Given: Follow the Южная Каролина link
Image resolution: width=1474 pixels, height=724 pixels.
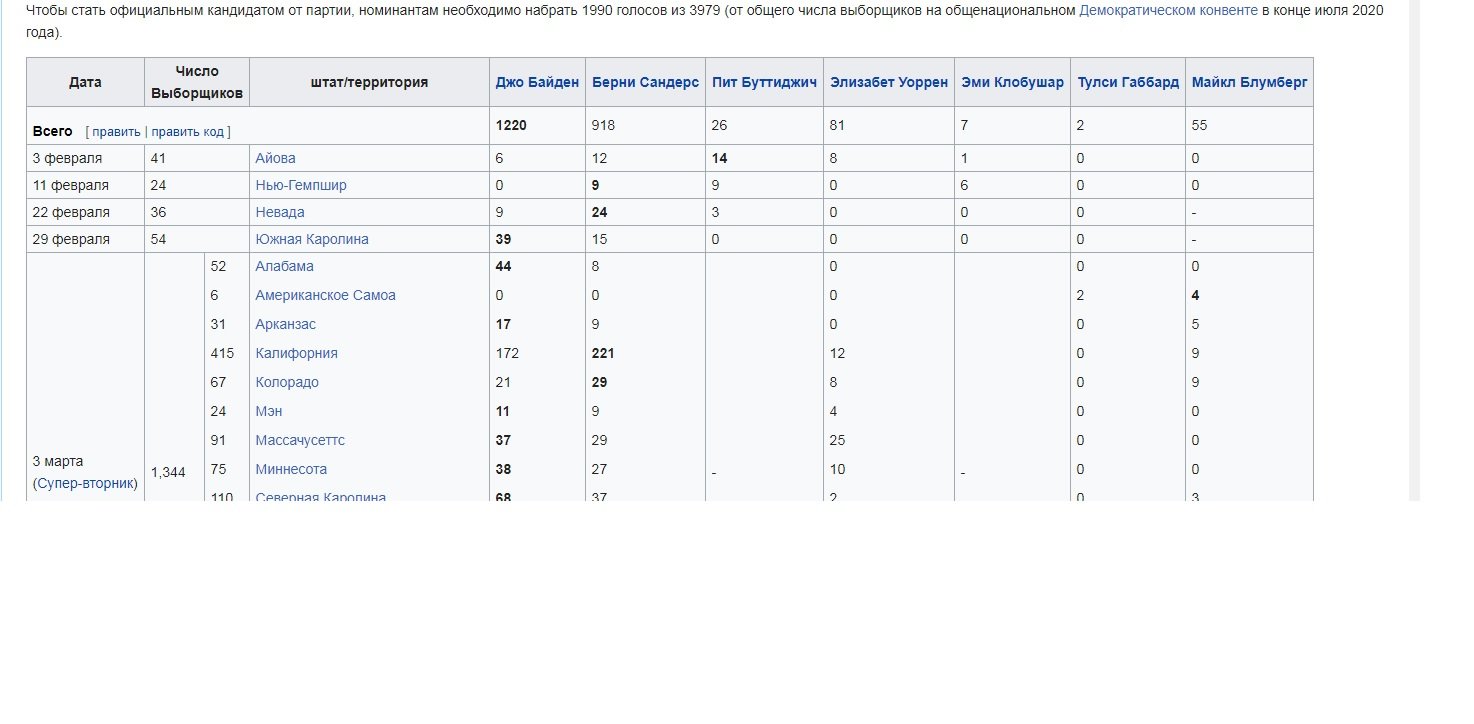Looking at the screenshot, I should click(x=312, y=240).
